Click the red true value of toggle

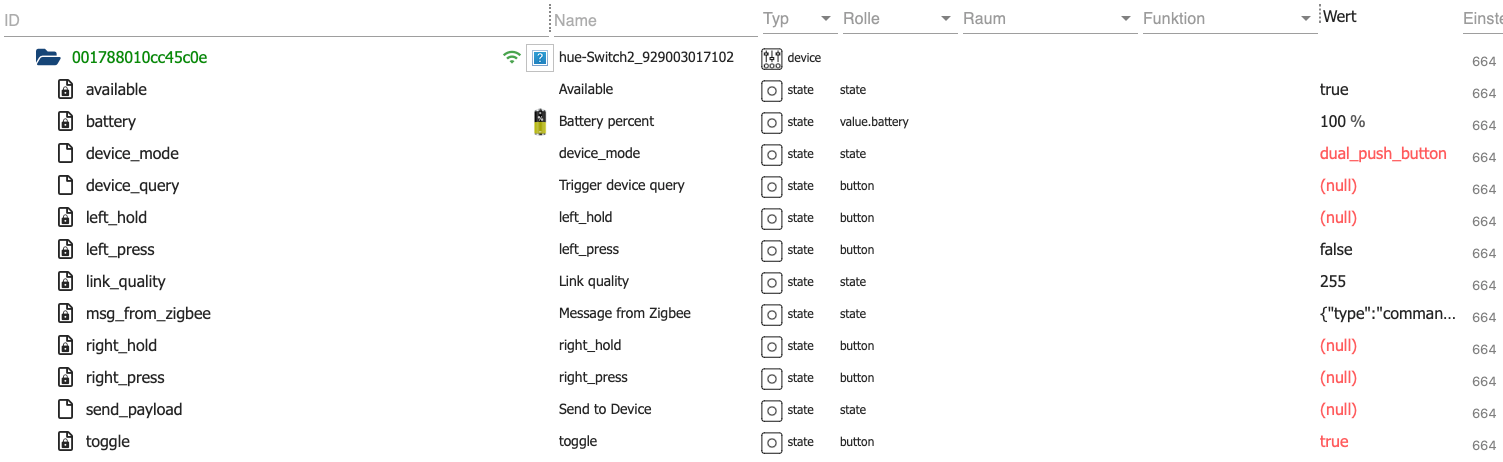coord(1334,442)
